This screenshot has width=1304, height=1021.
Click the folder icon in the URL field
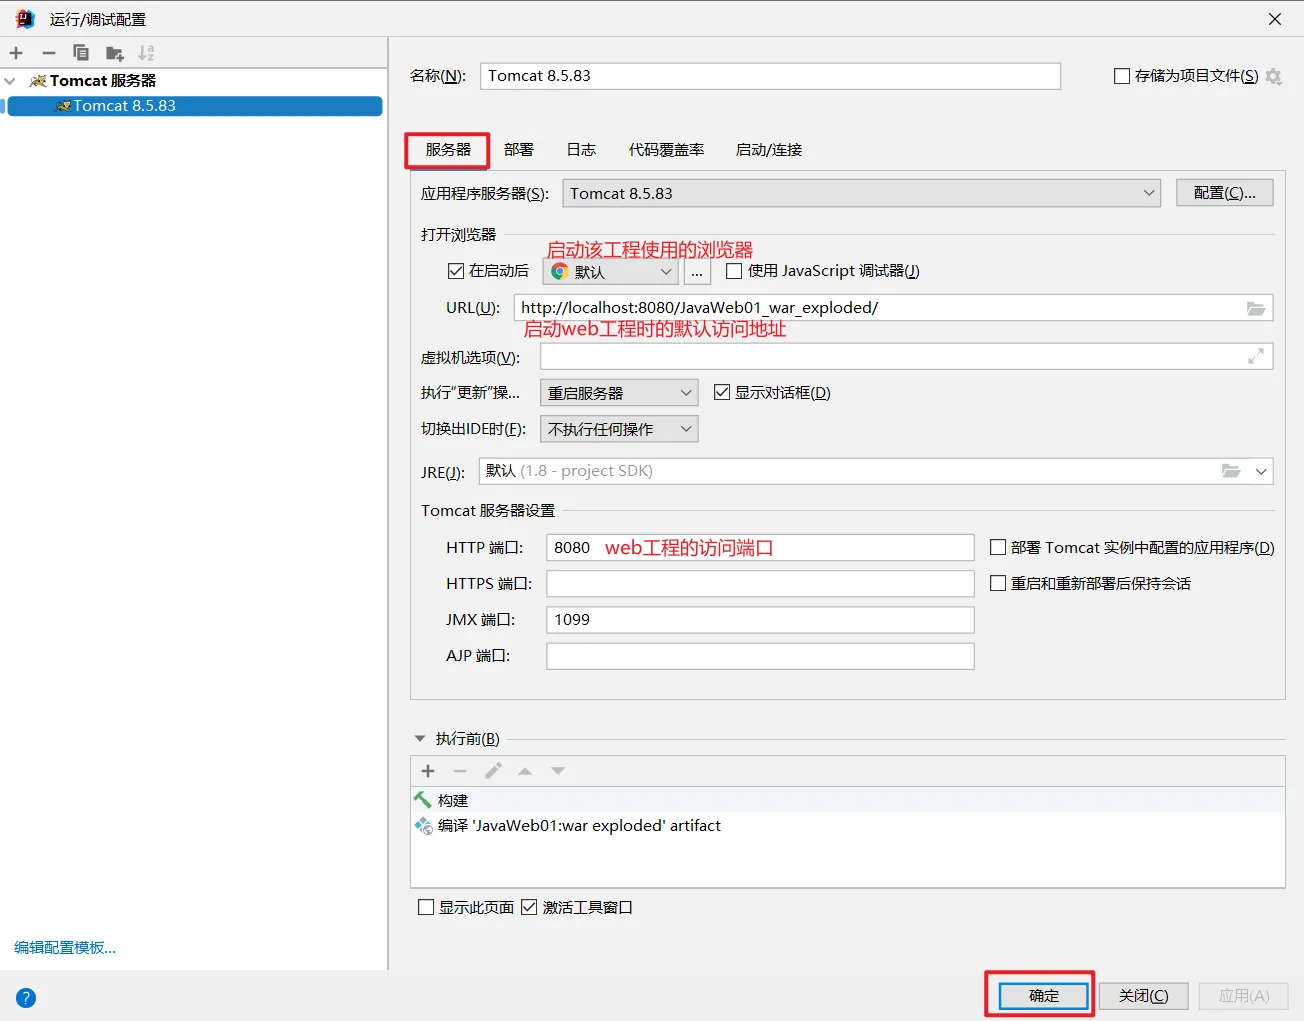coord(1256,308)
